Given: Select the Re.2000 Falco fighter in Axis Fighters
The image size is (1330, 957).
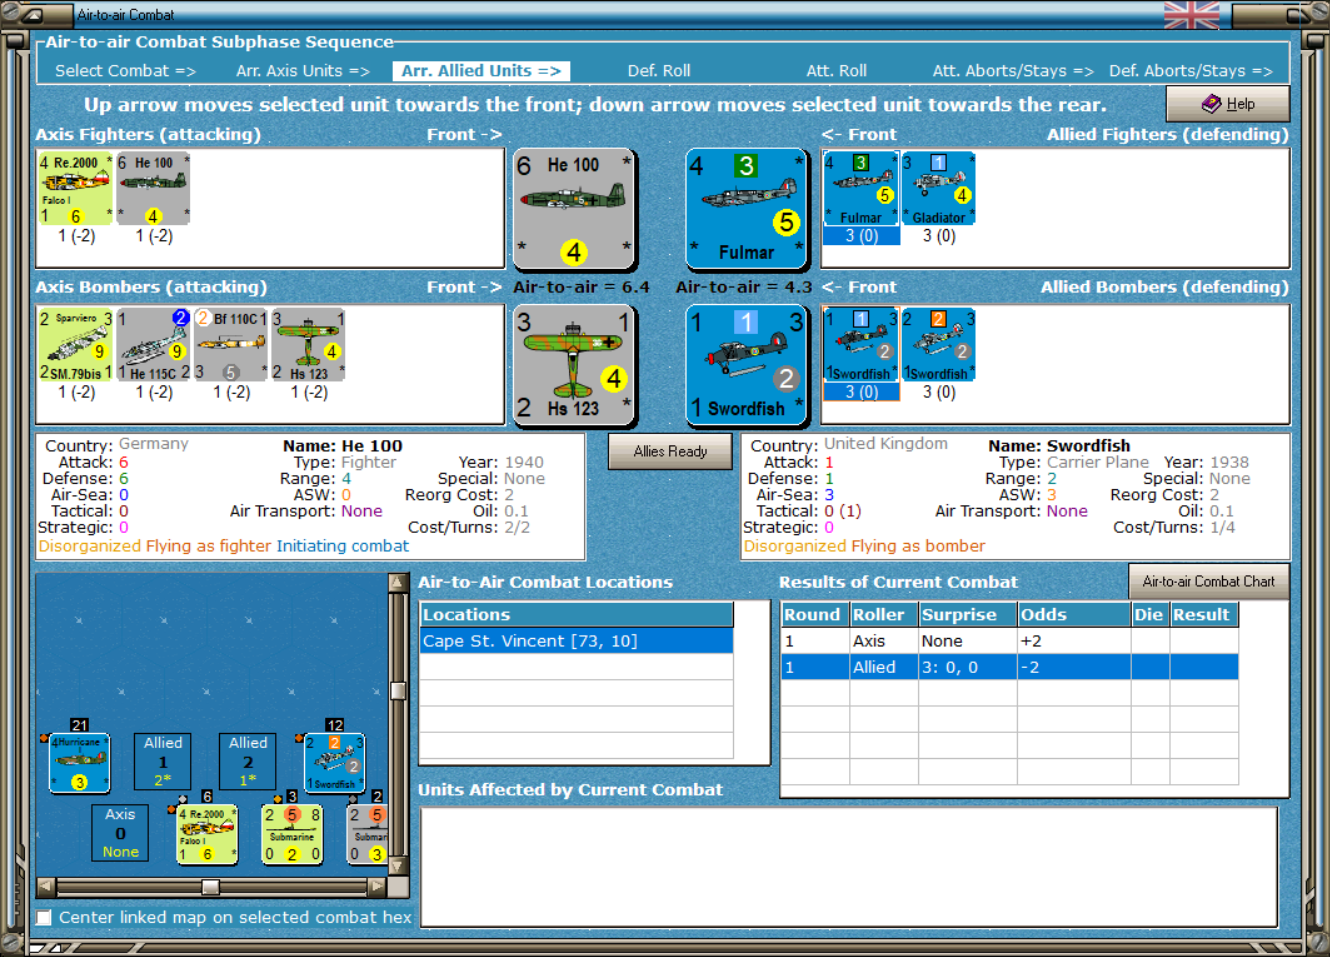Looking at the screenshot, I should [x=75, y=189].
